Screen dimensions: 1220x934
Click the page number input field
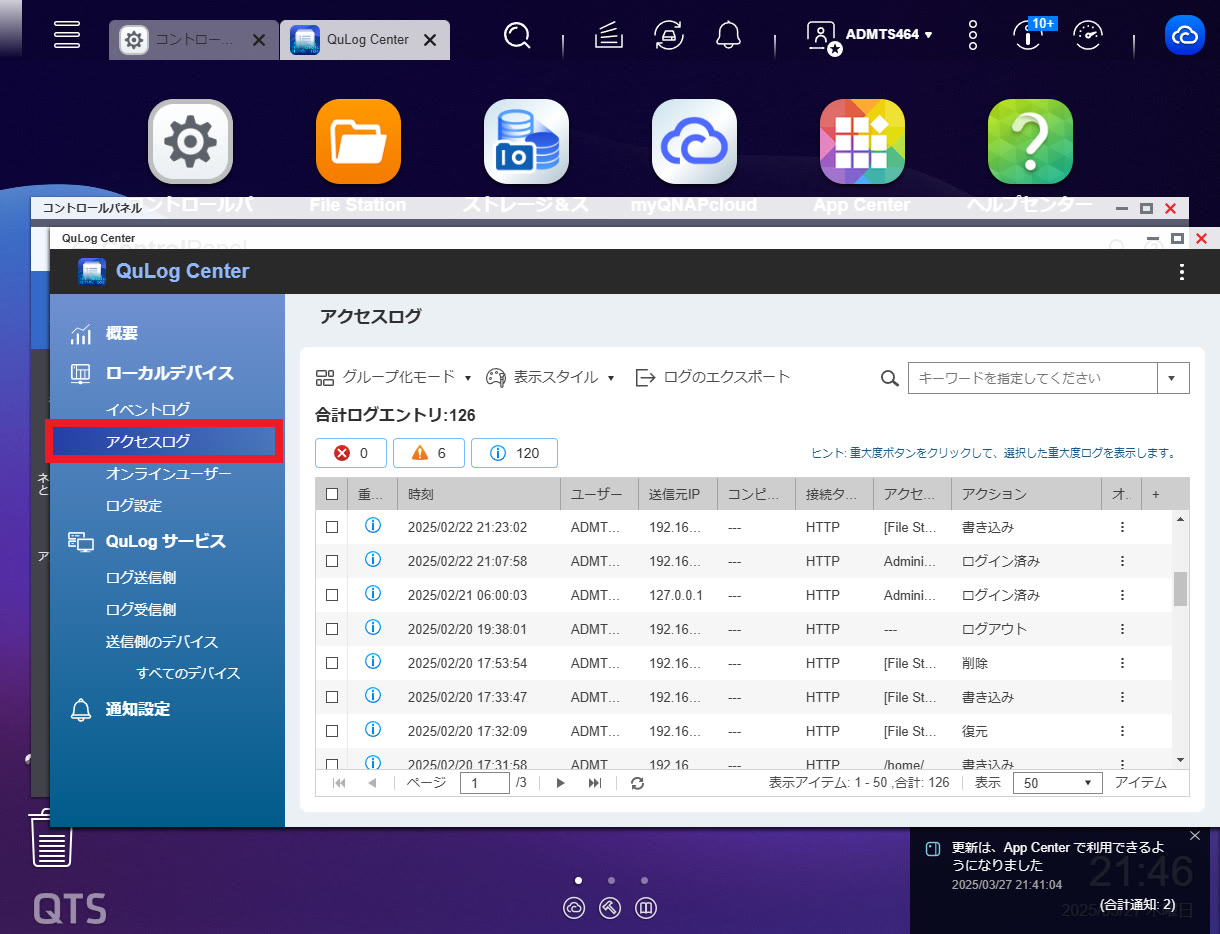485,783
